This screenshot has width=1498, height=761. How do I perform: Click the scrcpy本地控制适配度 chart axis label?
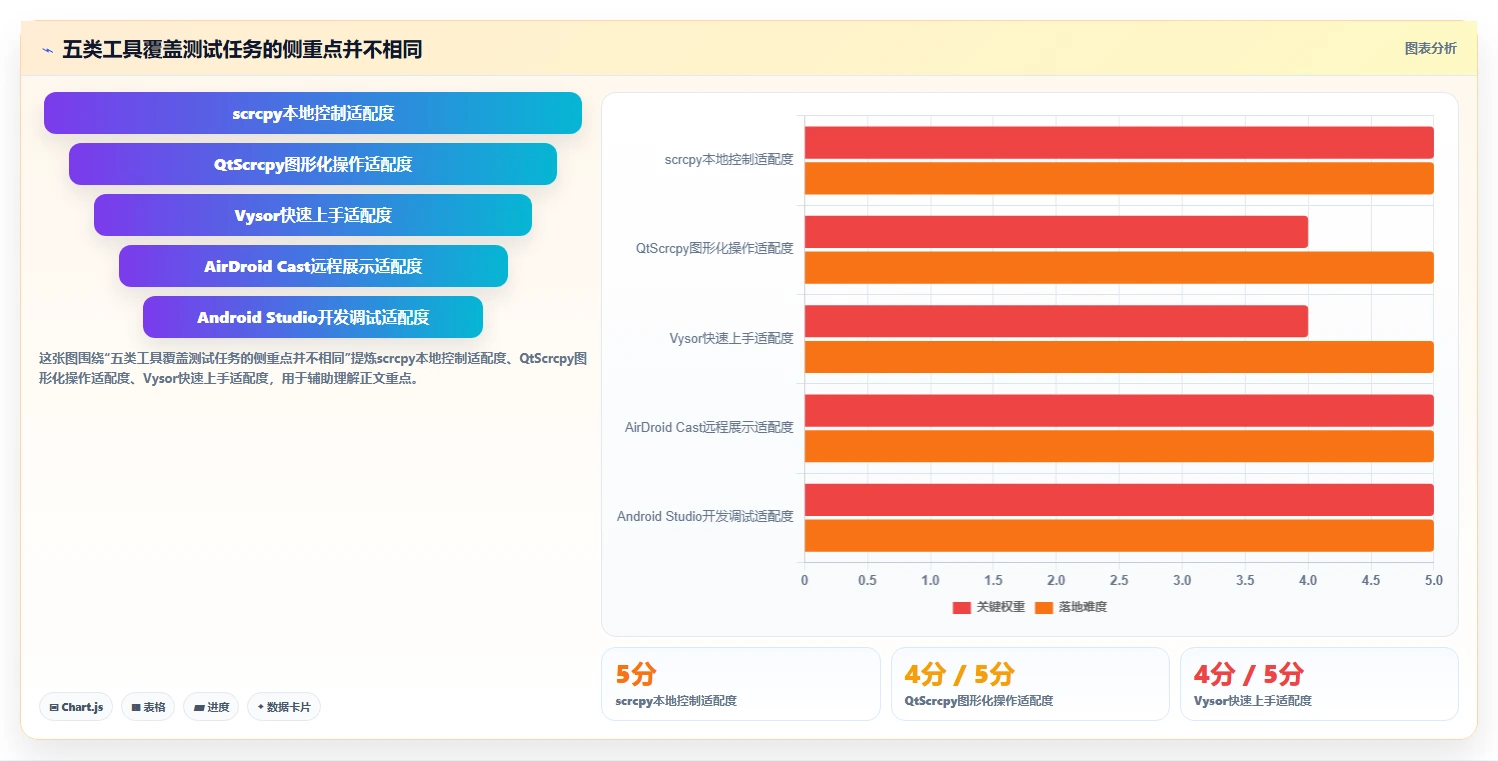pyautogui.click(x=729, y=159)
